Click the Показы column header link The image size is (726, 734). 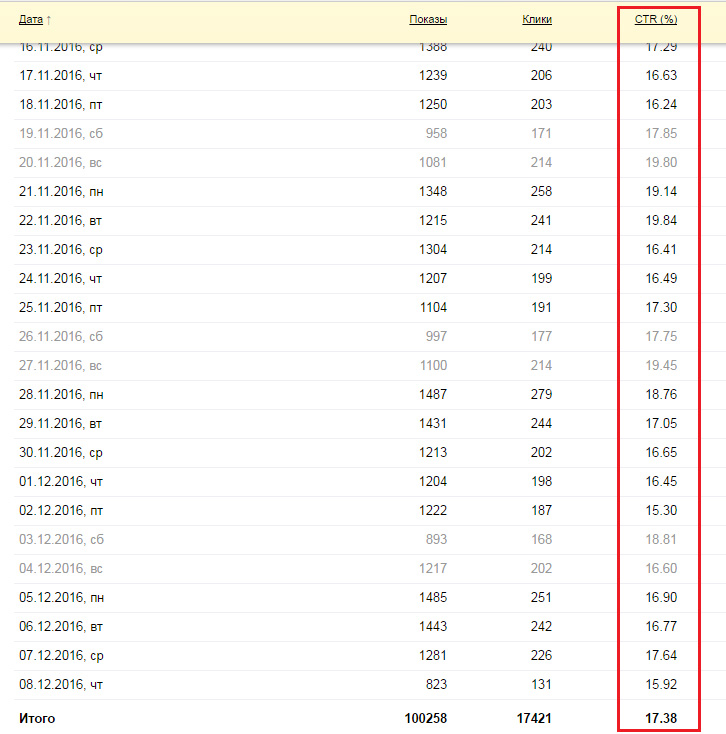(x=428, y=20)
